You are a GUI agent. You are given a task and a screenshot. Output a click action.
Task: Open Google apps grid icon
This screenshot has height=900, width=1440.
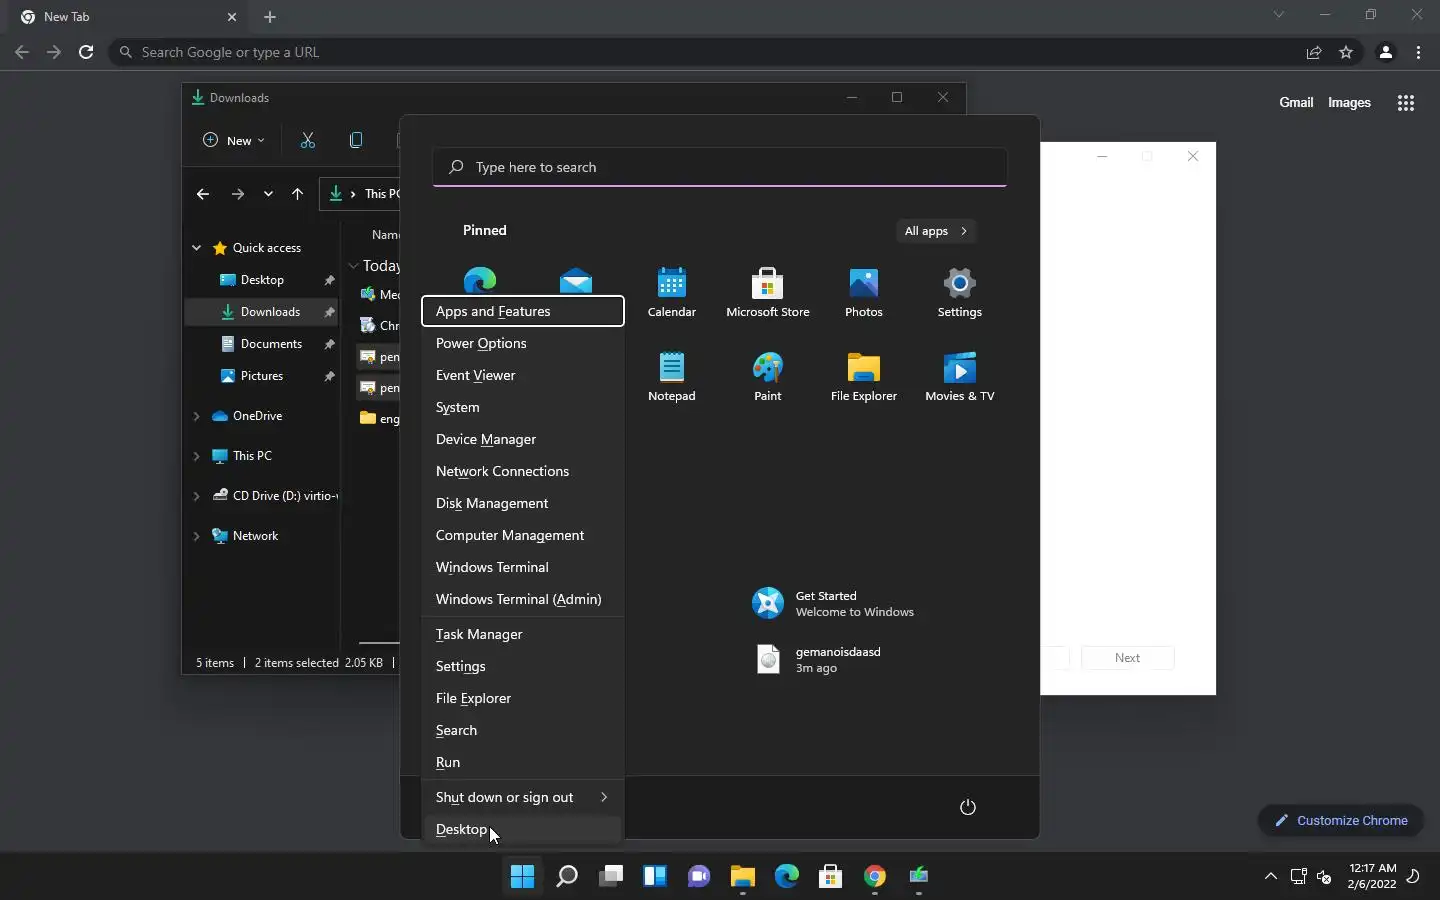point(1406,103)
